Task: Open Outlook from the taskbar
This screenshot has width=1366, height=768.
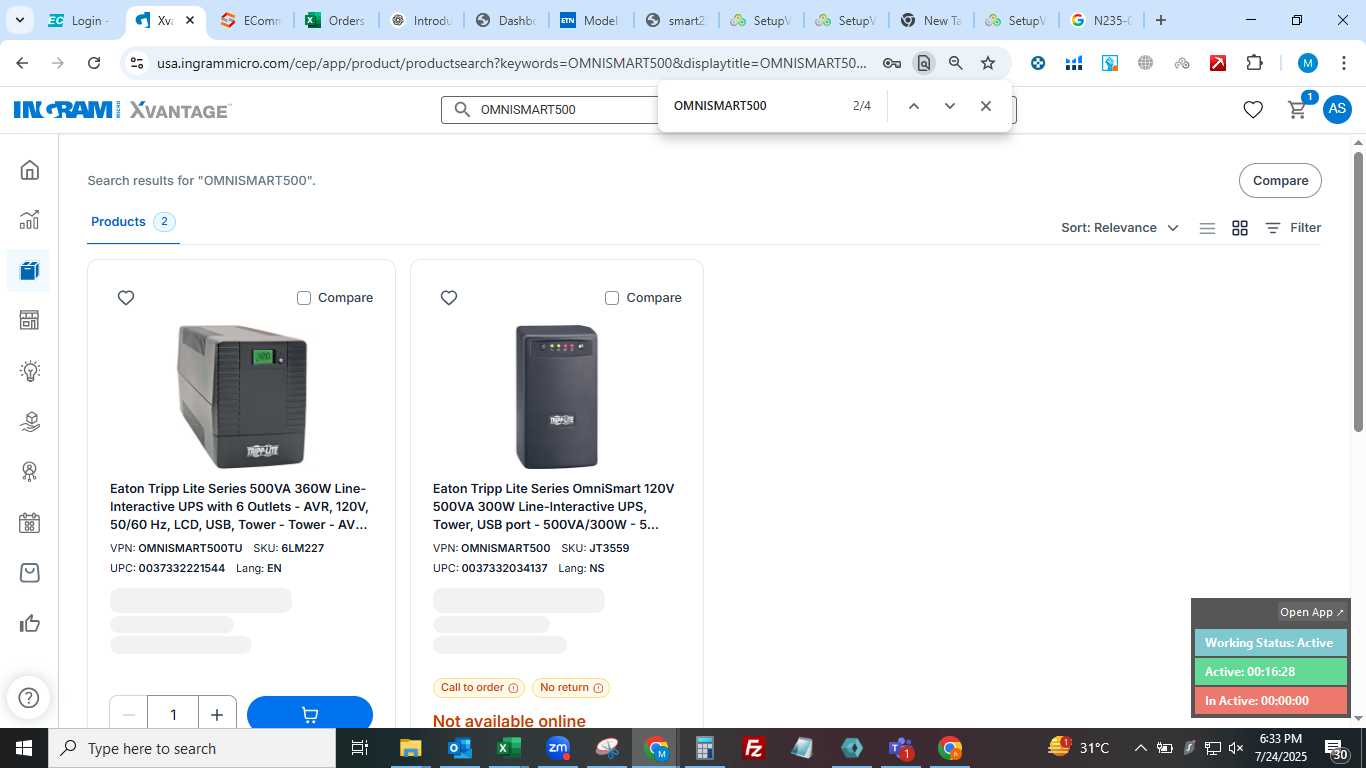Action: (x=460, y=748)
